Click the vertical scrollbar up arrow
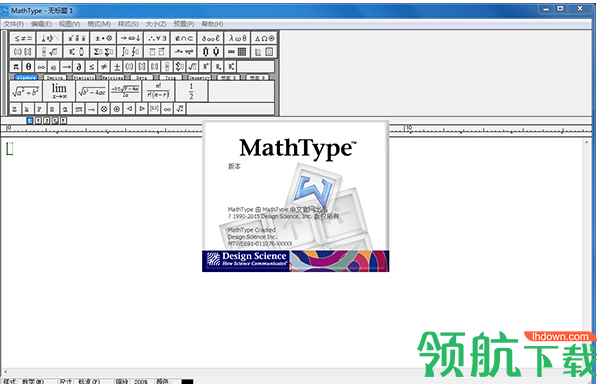The width and height of the screenshot is (597, 384). (x=587, y=142)
